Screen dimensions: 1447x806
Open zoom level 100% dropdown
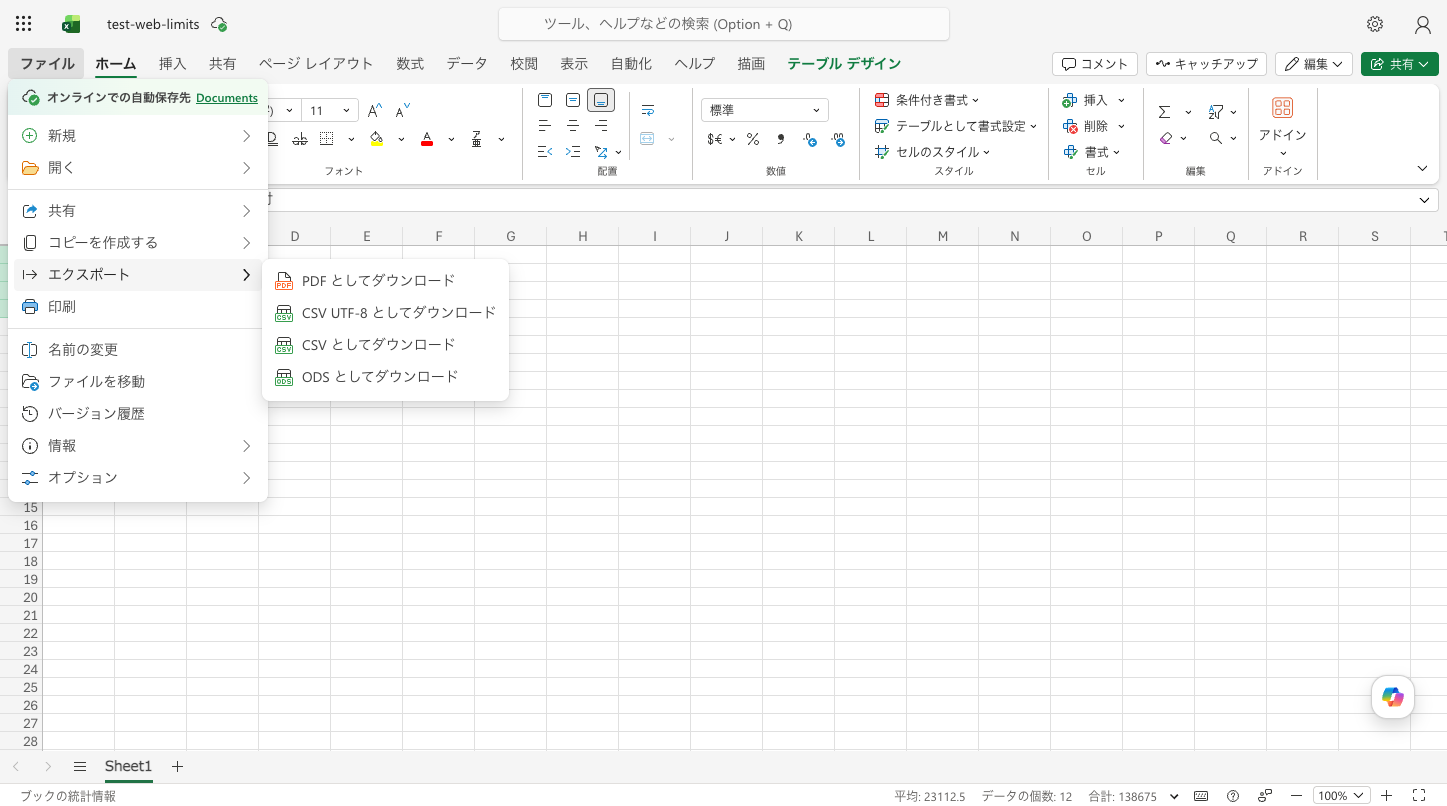tap(1341, 796)
